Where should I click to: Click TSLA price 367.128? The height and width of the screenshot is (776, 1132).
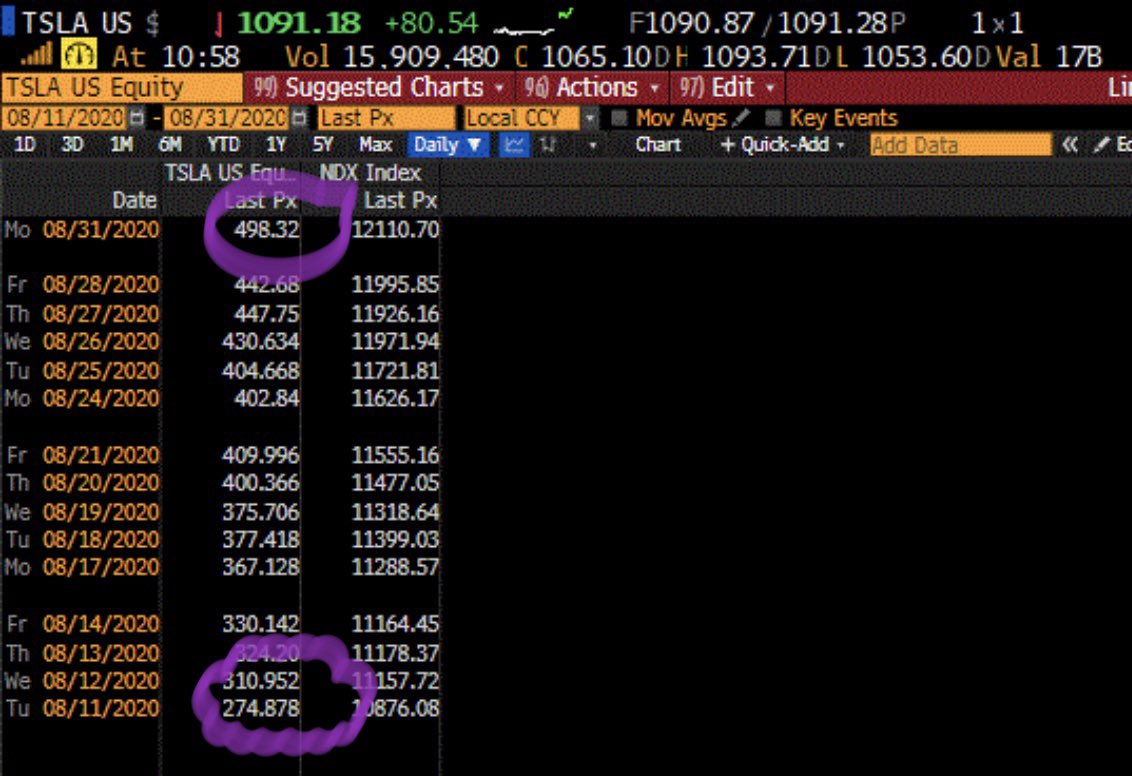[261, 567]
